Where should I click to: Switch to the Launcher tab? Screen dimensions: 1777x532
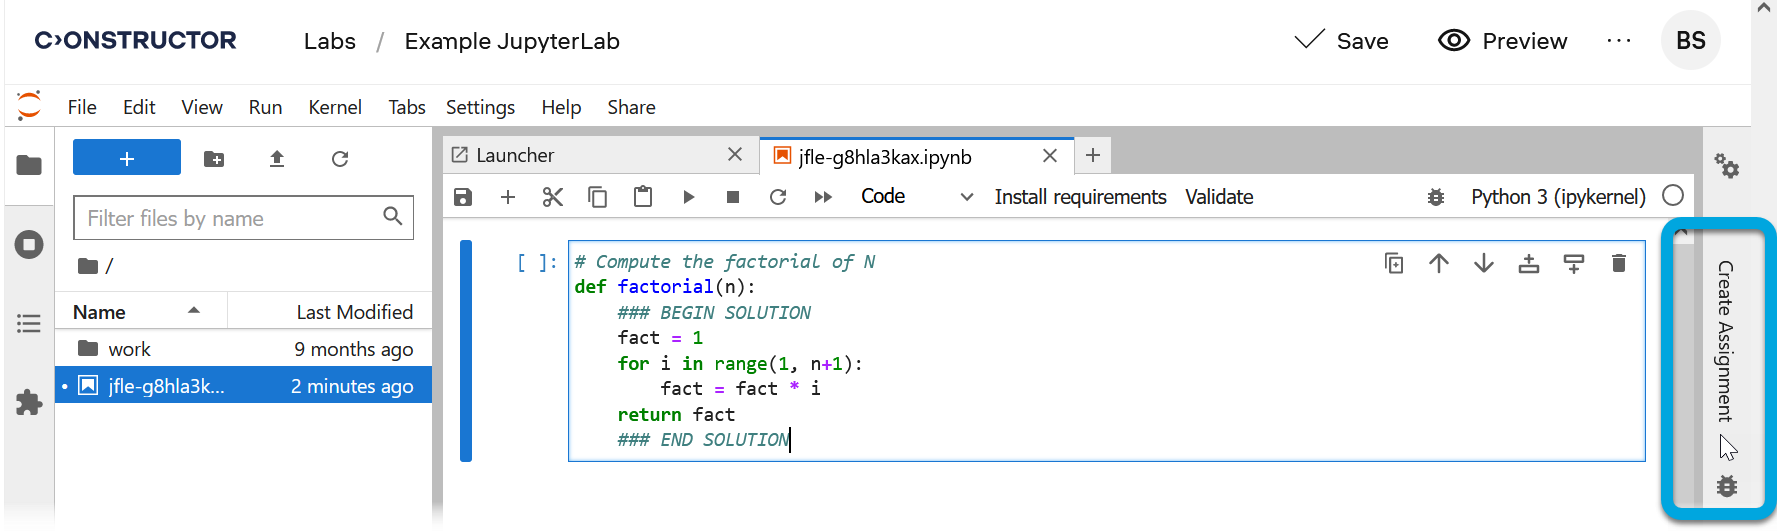click(x=515, y=155)
